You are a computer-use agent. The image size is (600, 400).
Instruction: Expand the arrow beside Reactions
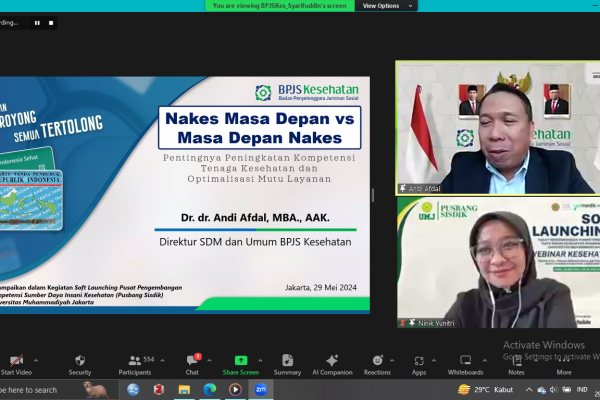pyautogui.click(x=392, y=361)
